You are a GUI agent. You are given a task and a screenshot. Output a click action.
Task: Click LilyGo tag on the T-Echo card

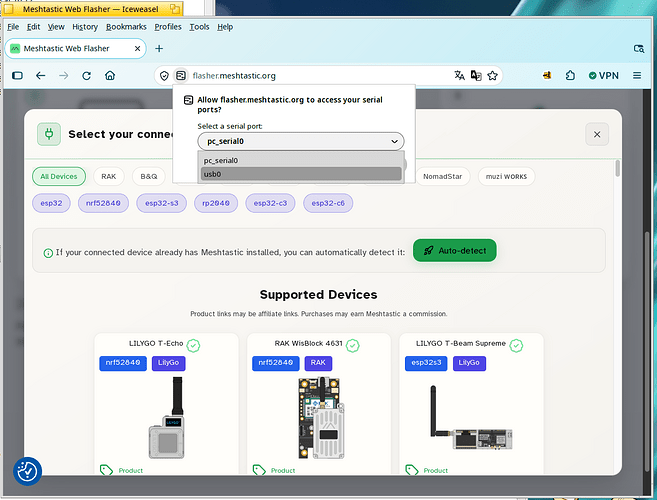[168, 363]
